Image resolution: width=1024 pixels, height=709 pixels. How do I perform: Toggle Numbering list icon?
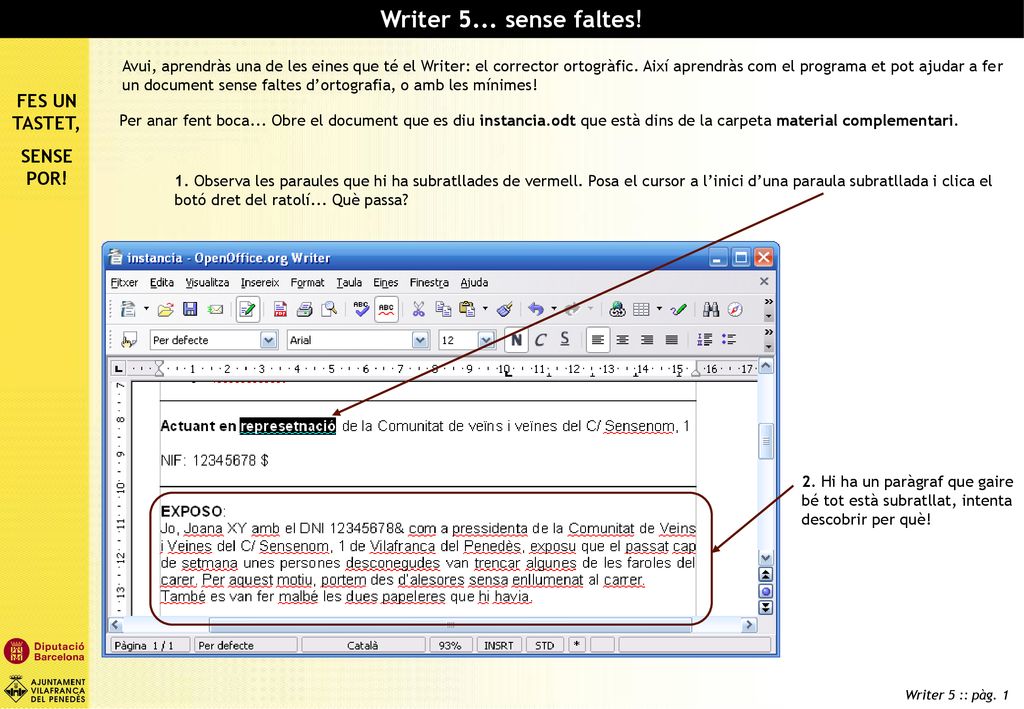click(704, 339)
